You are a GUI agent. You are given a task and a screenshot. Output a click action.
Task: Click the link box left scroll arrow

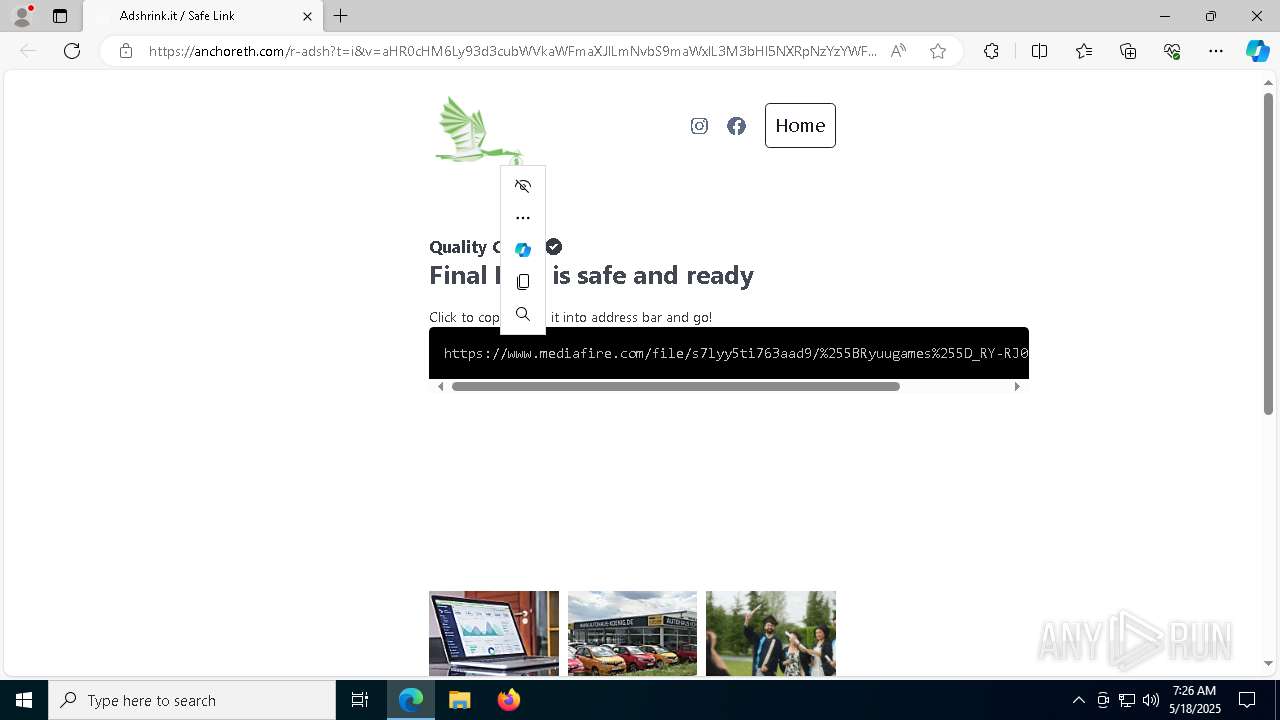pos(440,386)
